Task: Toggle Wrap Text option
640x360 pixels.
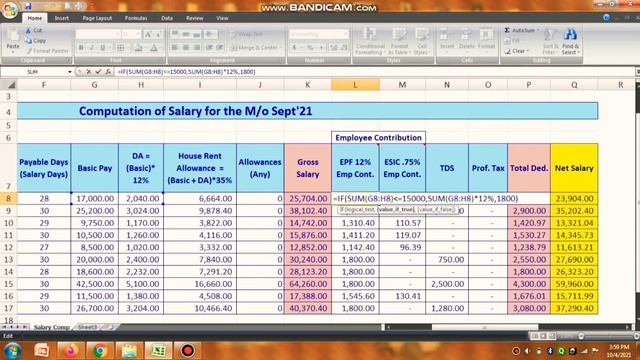Action: [x=247, y=34]
